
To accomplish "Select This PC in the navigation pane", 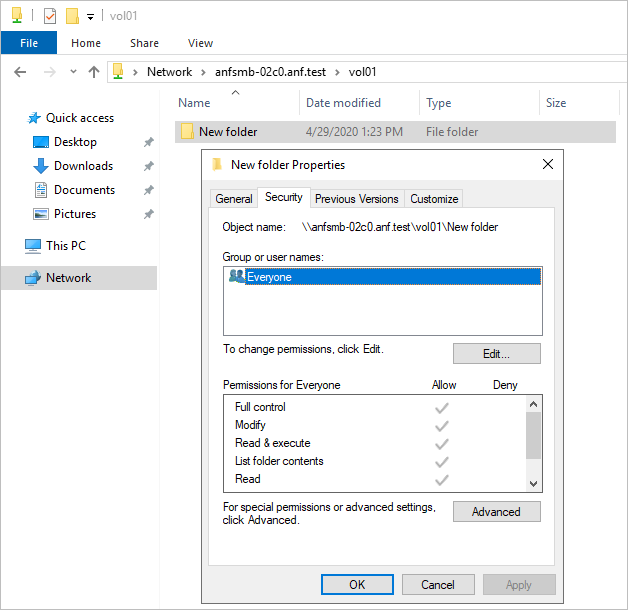I will [66, 246].
